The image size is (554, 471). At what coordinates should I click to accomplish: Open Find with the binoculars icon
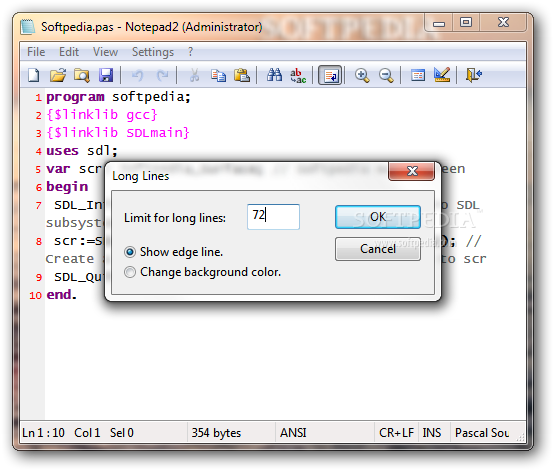coord(275,75)
